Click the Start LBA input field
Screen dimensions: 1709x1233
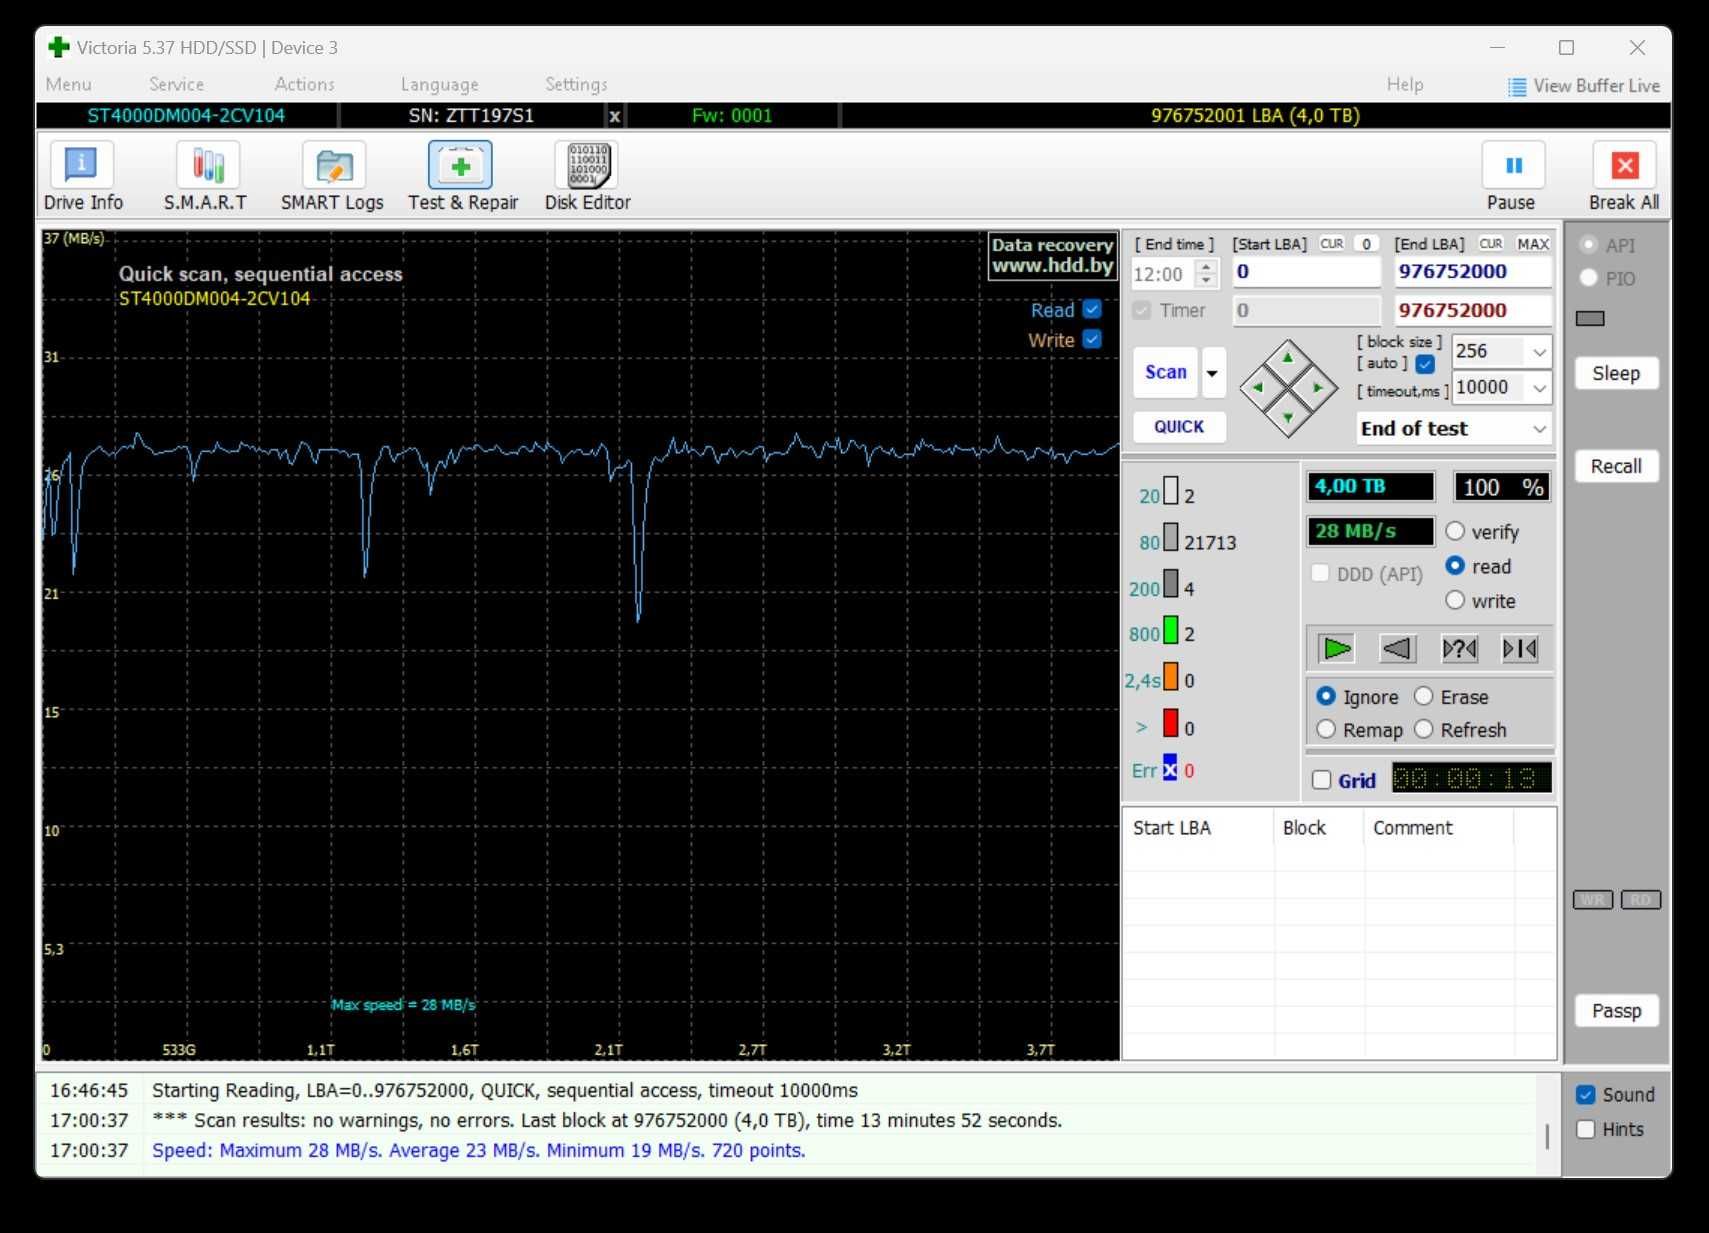point(1306,272)
